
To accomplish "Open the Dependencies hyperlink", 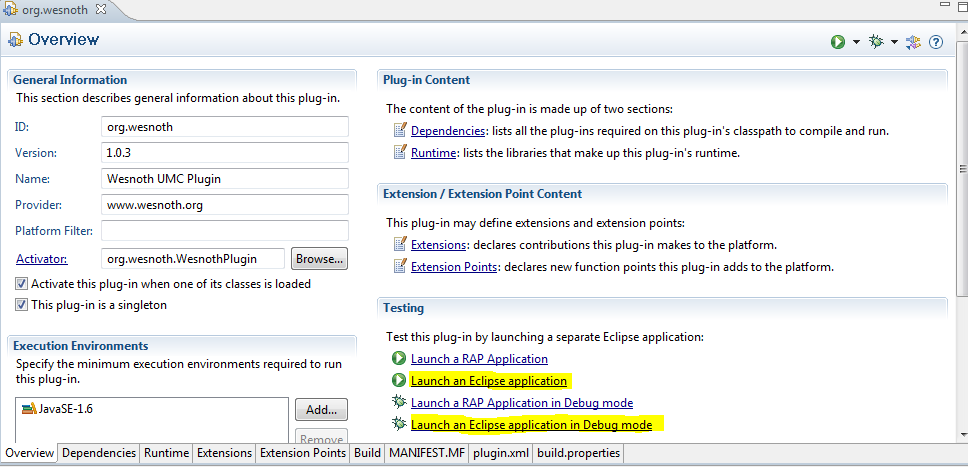I will 448,131.
